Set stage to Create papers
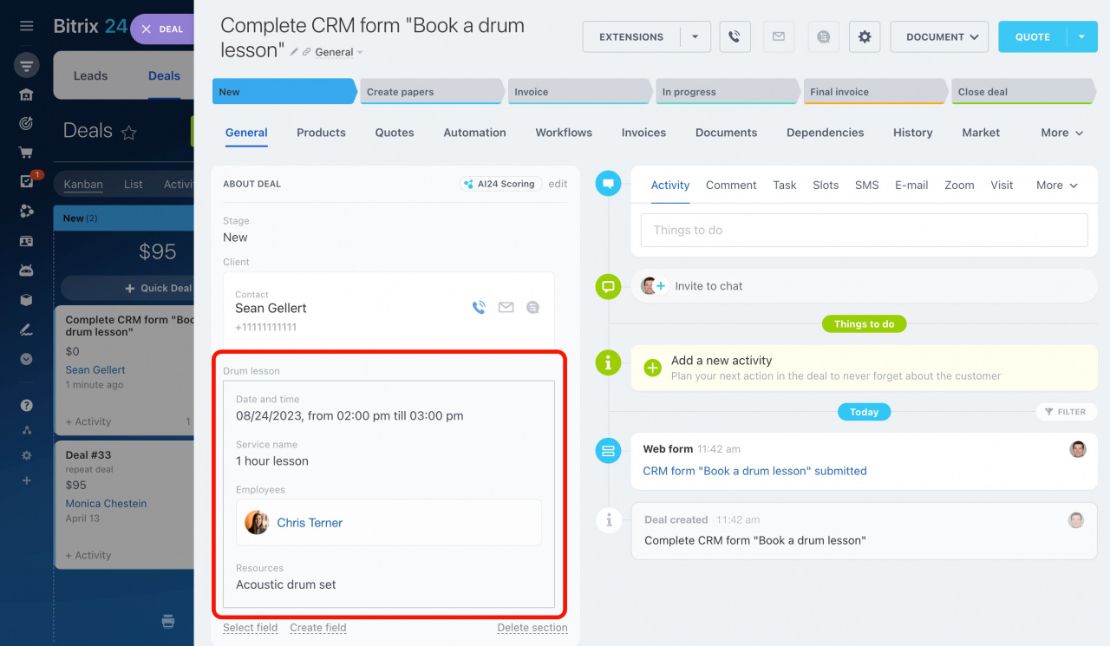Viewport: 1110px width, 646px height. click(431, 92)
